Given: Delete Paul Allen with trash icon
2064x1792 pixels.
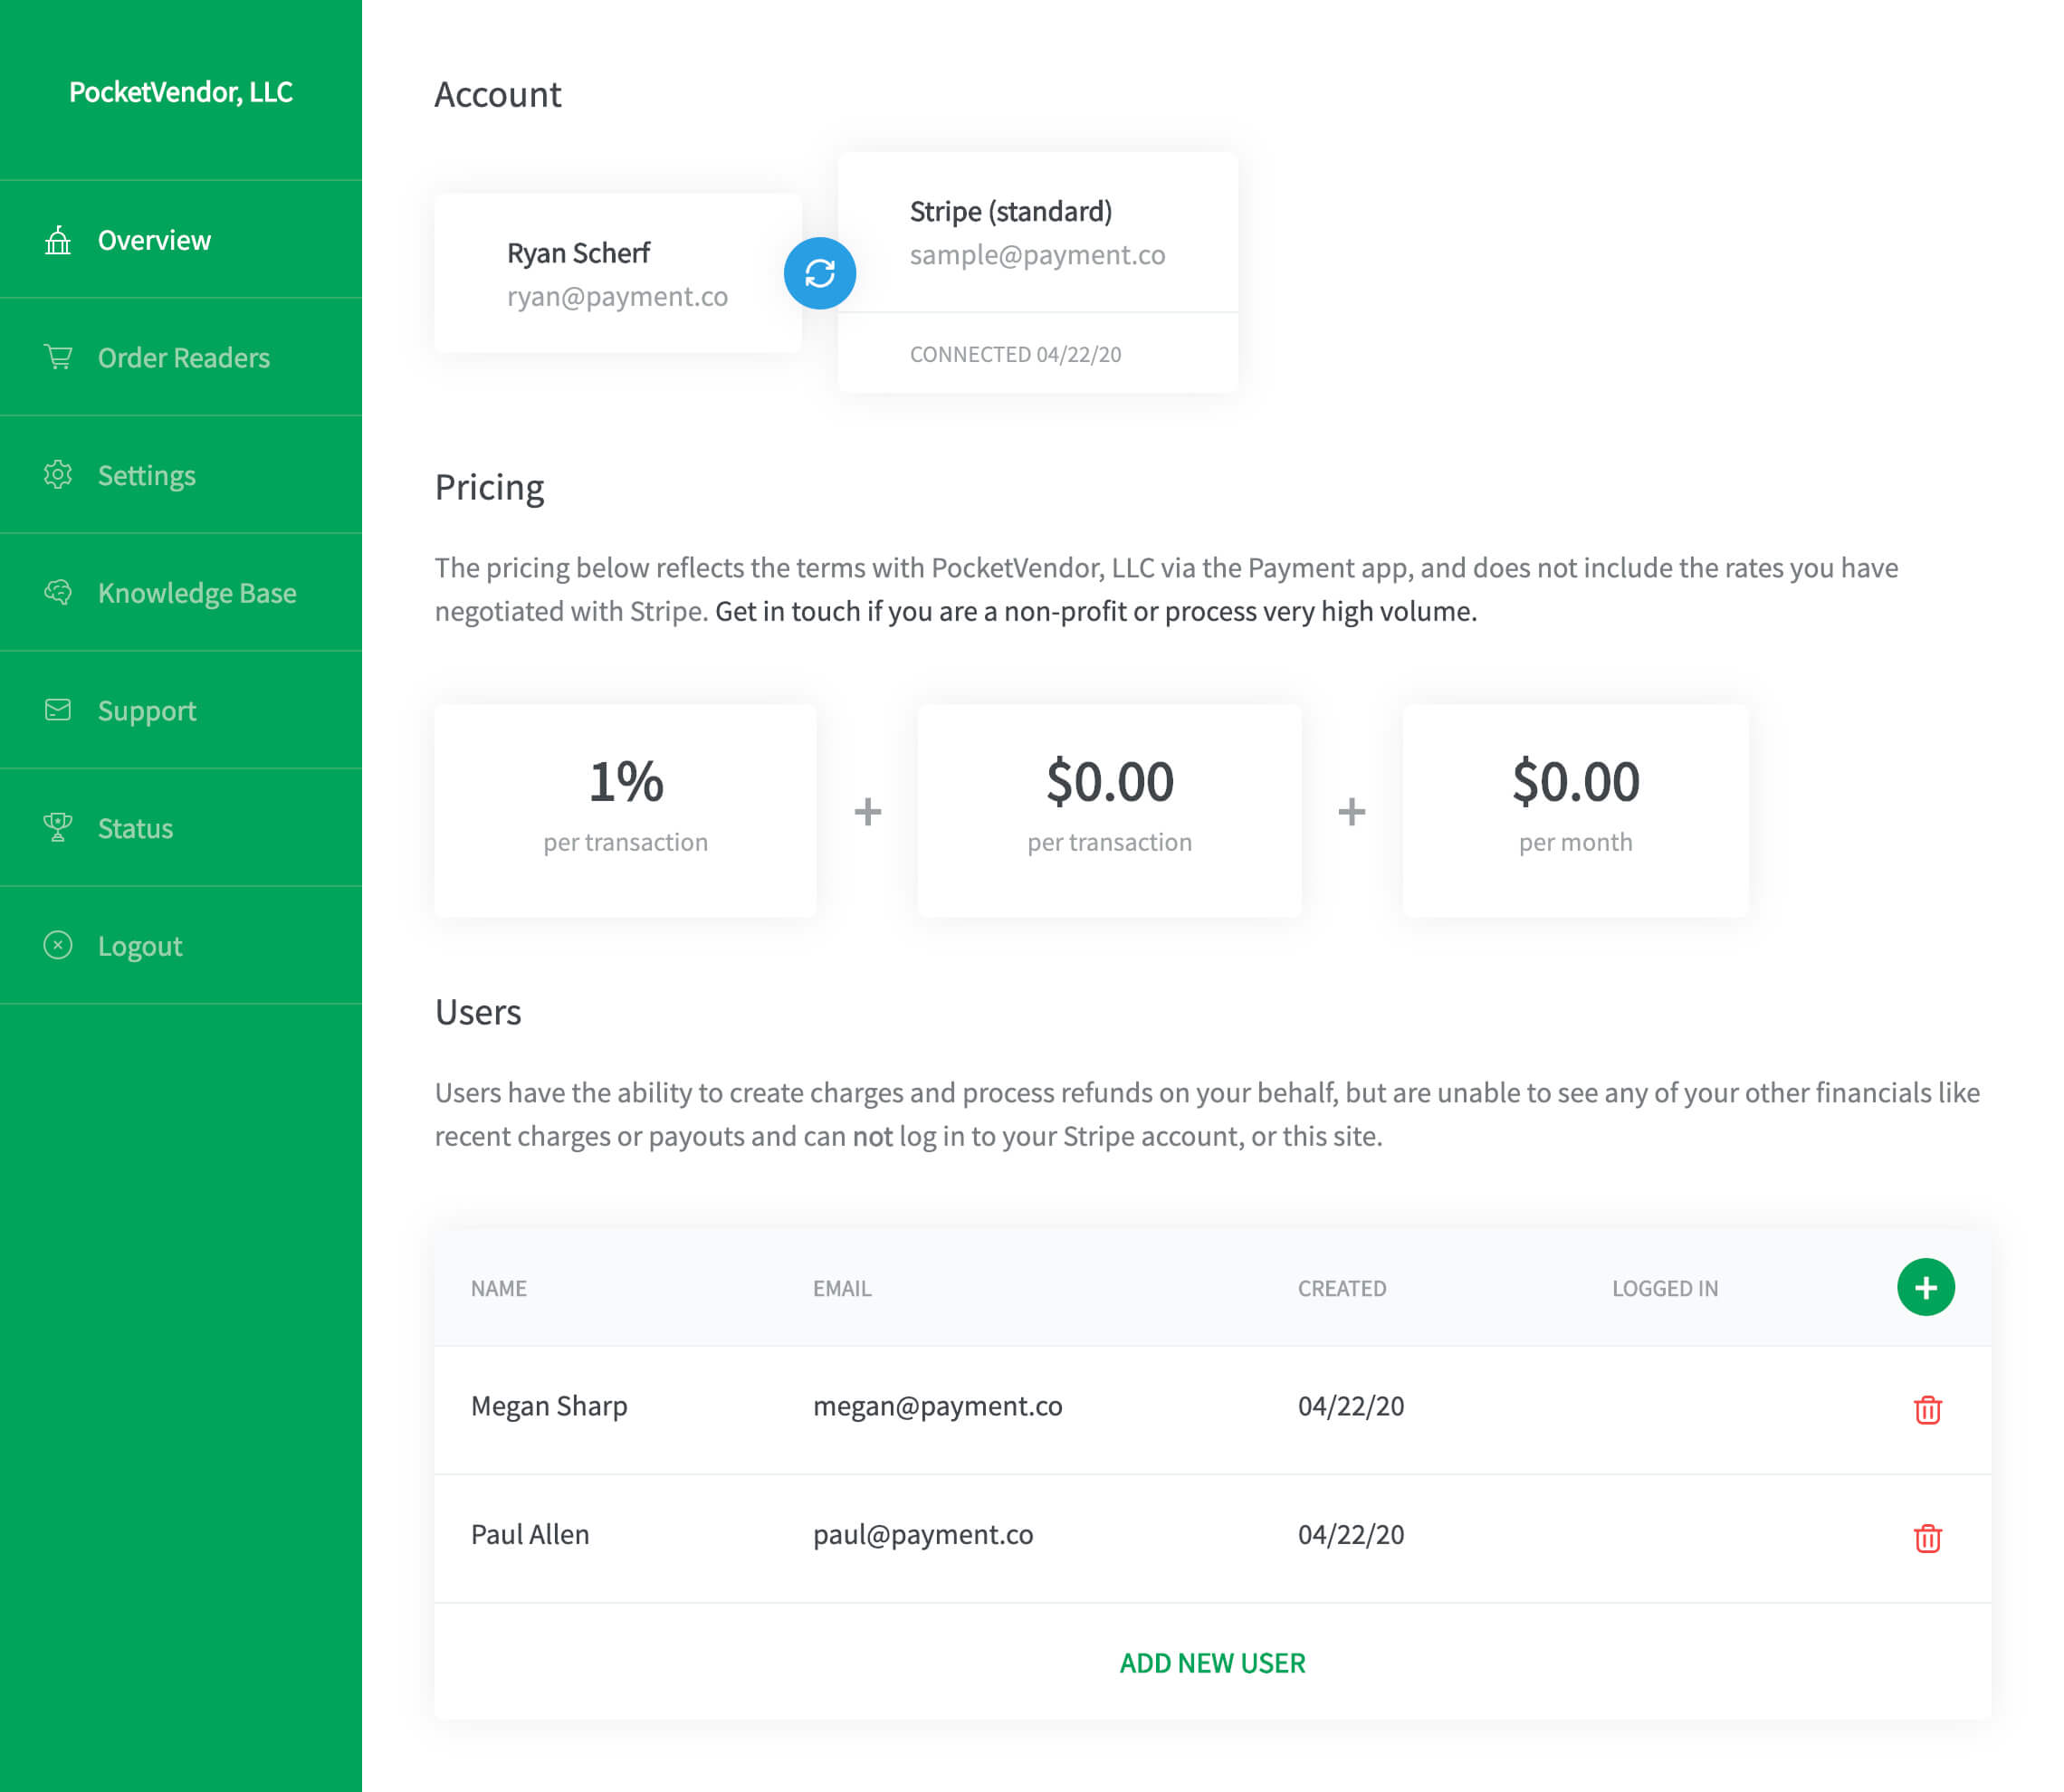Looking at the screenshot, I should point(1927,1537).
